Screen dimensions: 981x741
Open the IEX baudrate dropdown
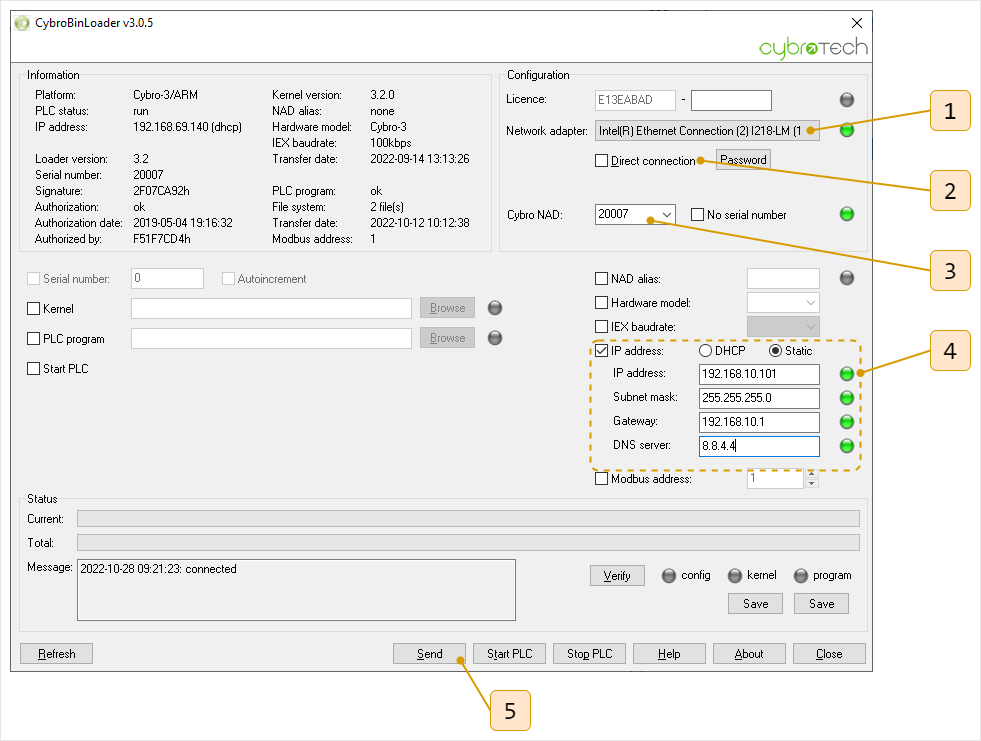tap(810, 327)
